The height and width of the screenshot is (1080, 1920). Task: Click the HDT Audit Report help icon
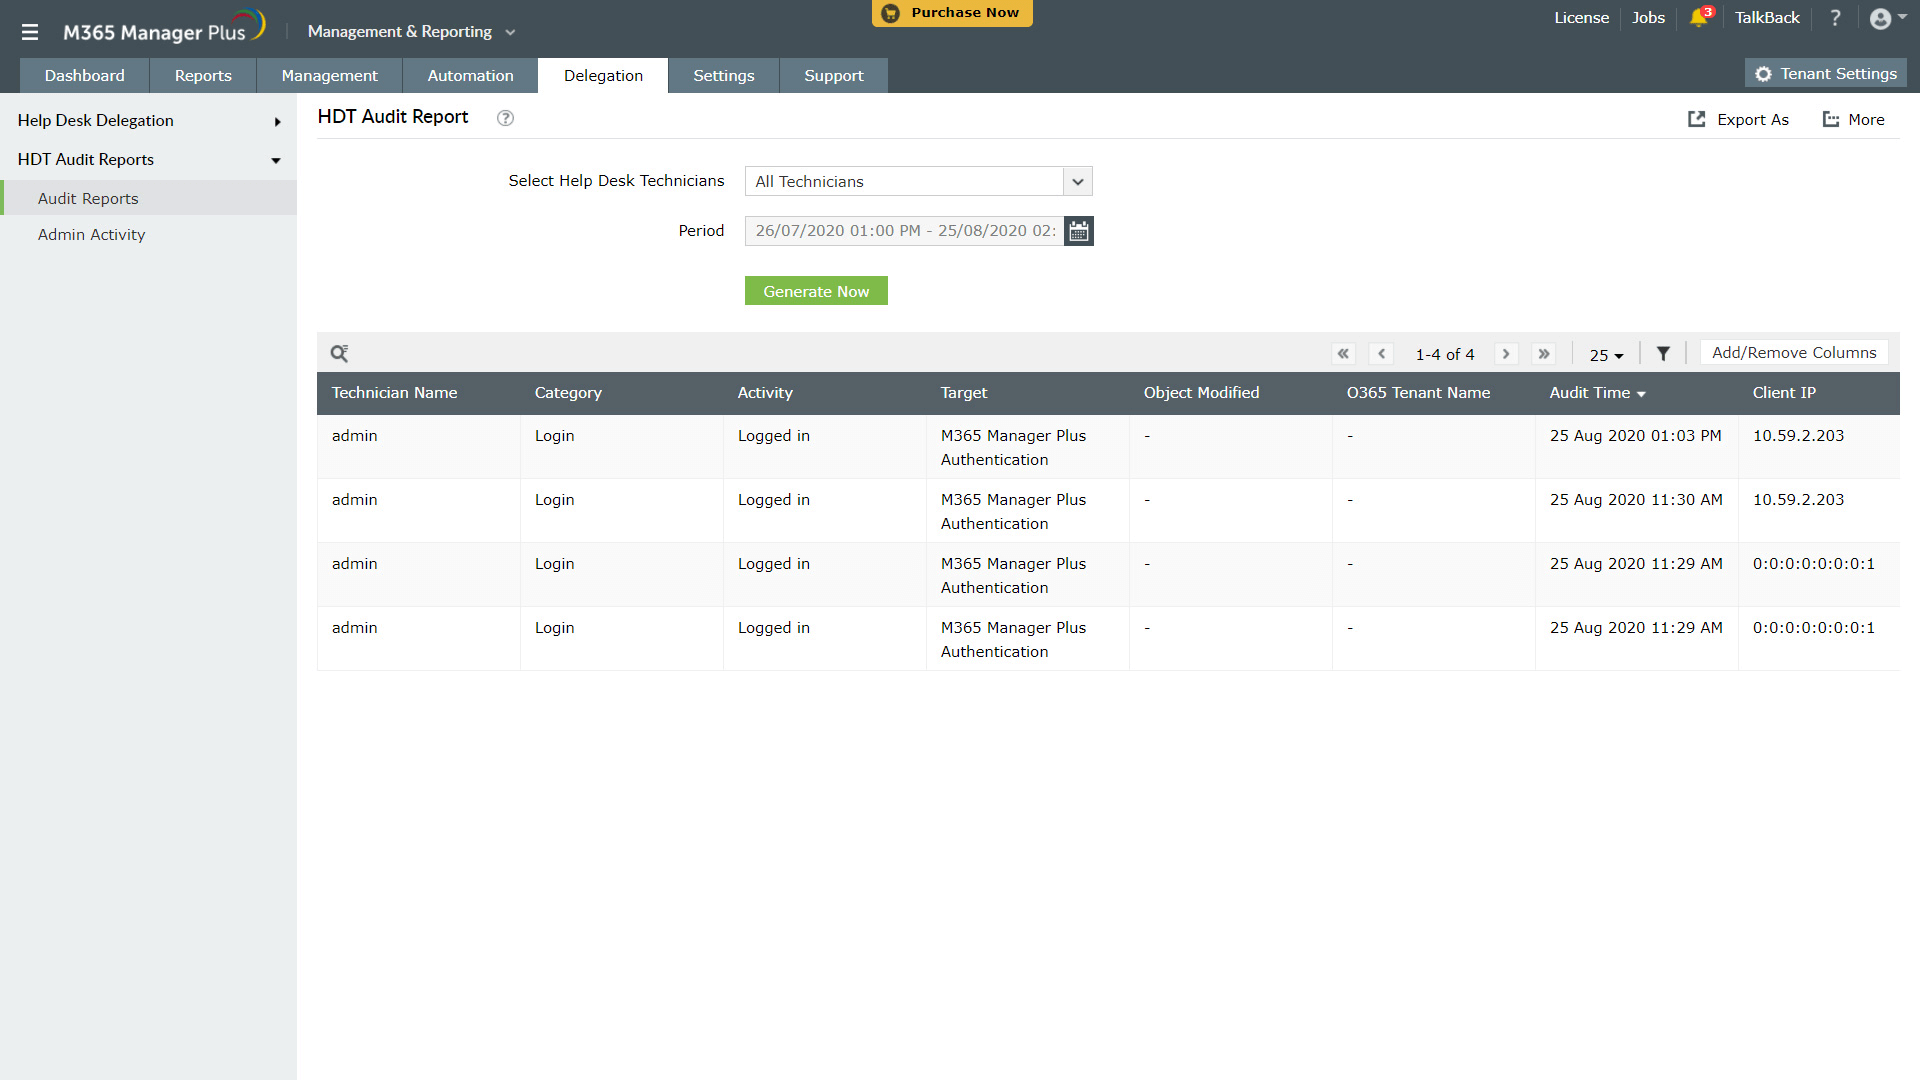click(x=505, y=118)
